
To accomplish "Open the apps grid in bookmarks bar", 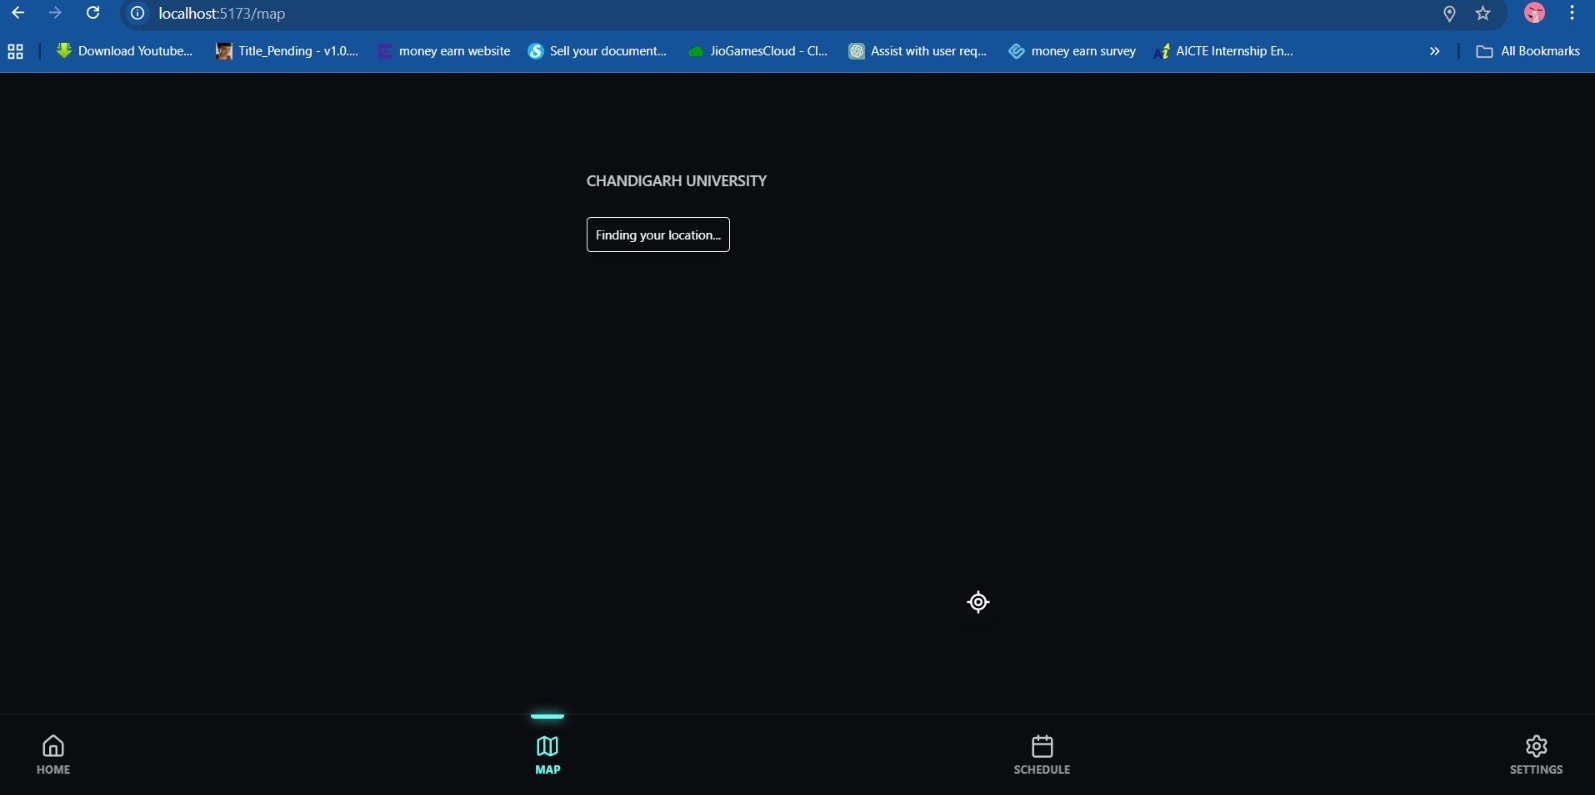I will 15,52.
